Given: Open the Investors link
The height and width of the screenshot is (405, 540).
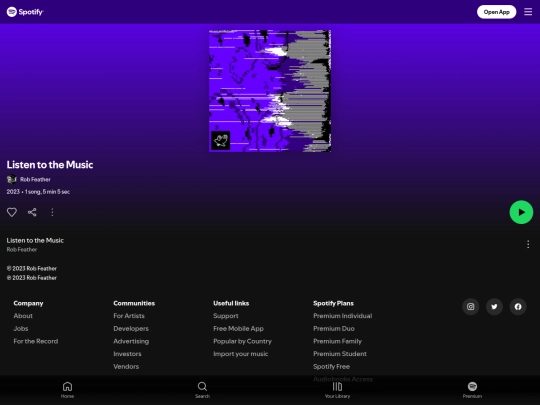Looking at the screenshot, I should tap(127, 354).
